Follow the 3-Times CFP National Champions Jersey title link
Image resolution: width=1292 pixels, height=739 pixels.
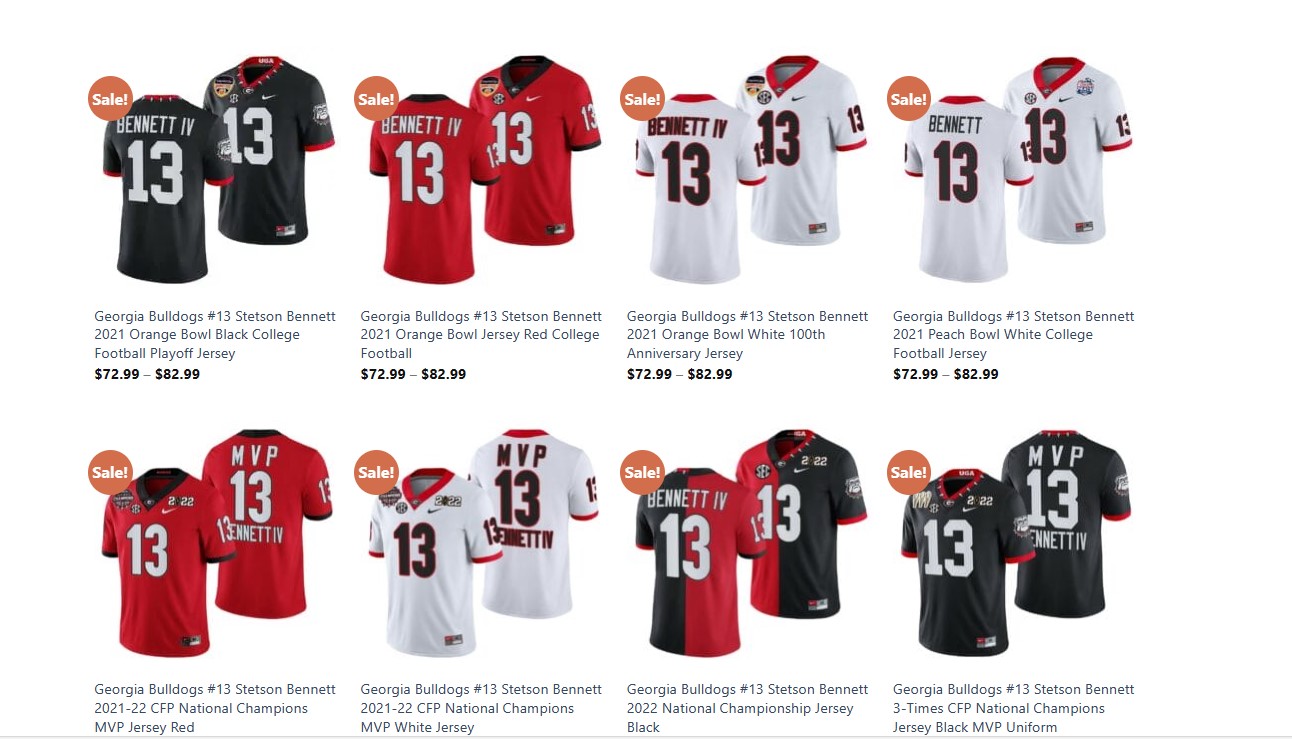(x=1013, y=708)
